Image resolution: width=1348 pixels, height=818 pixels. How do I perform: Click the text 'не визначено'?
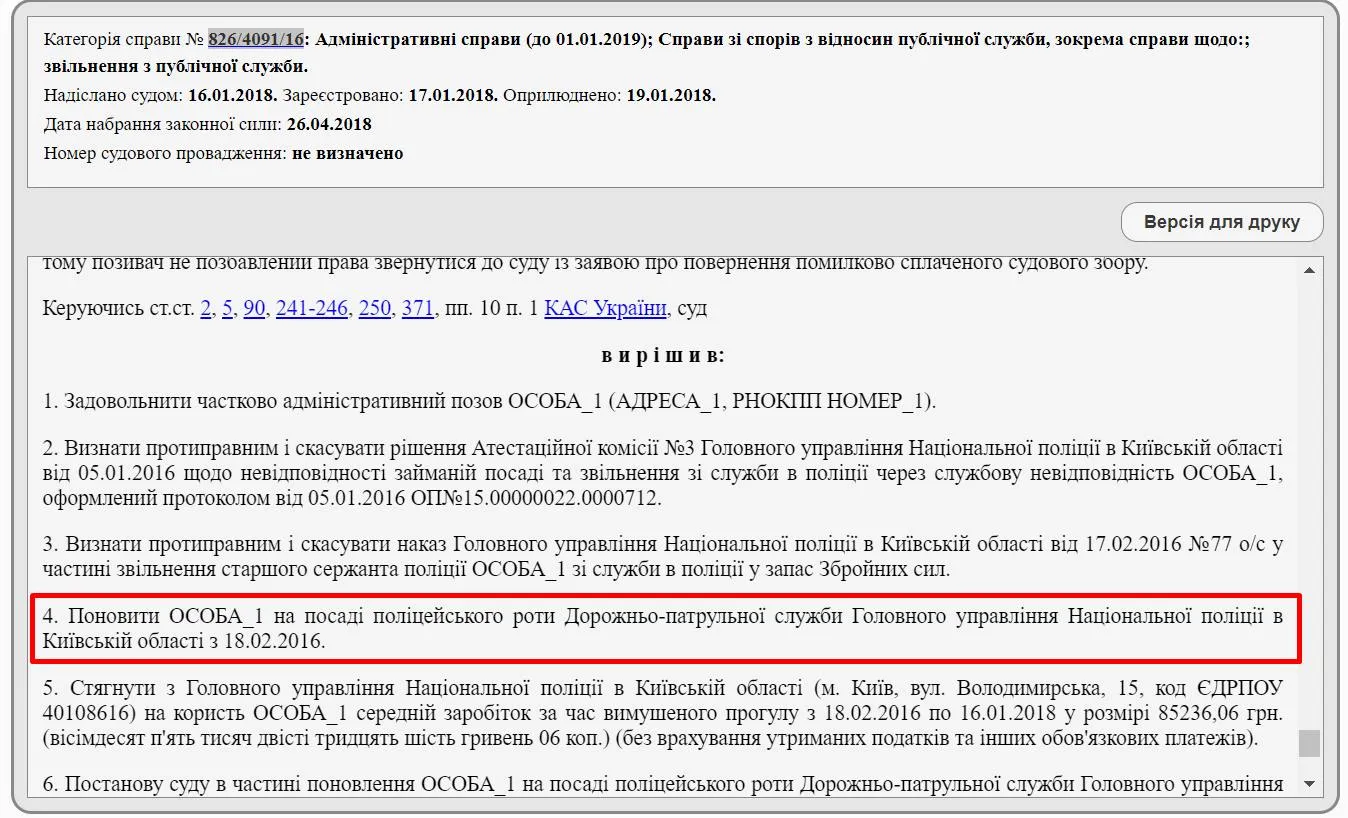(347, 153)
